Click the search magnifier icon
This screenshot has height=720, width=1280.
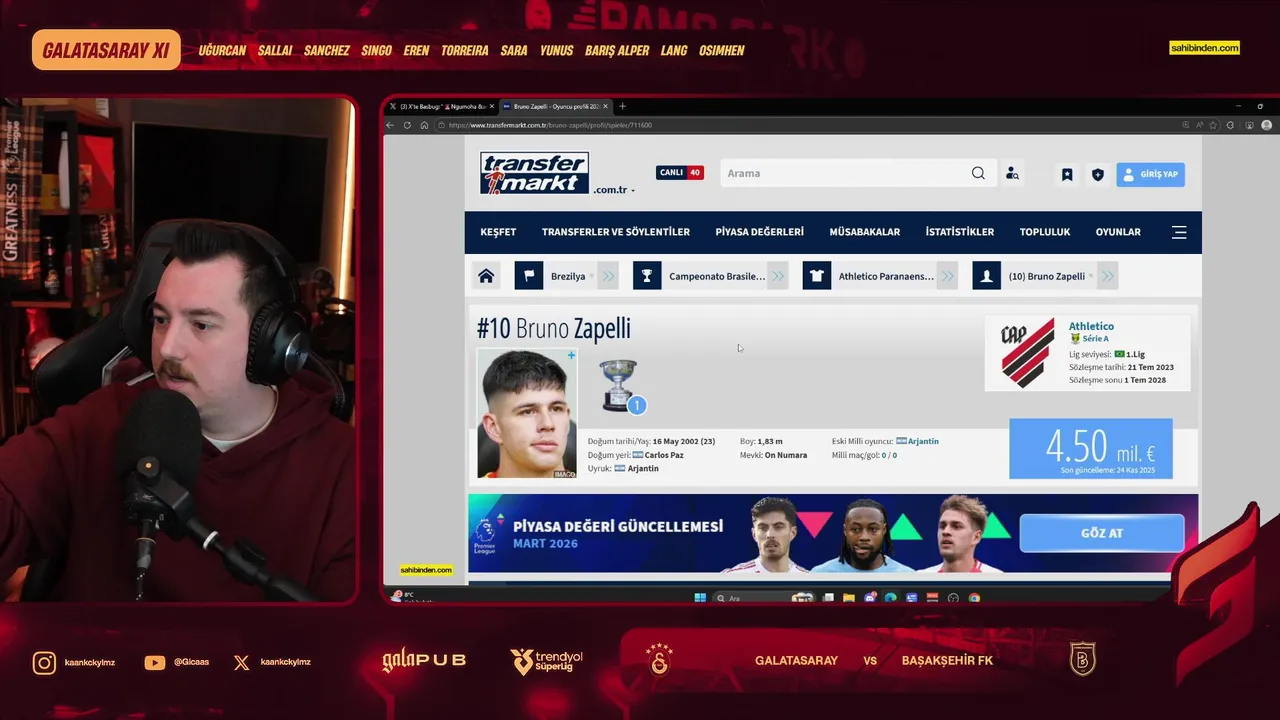click(978, 173)
